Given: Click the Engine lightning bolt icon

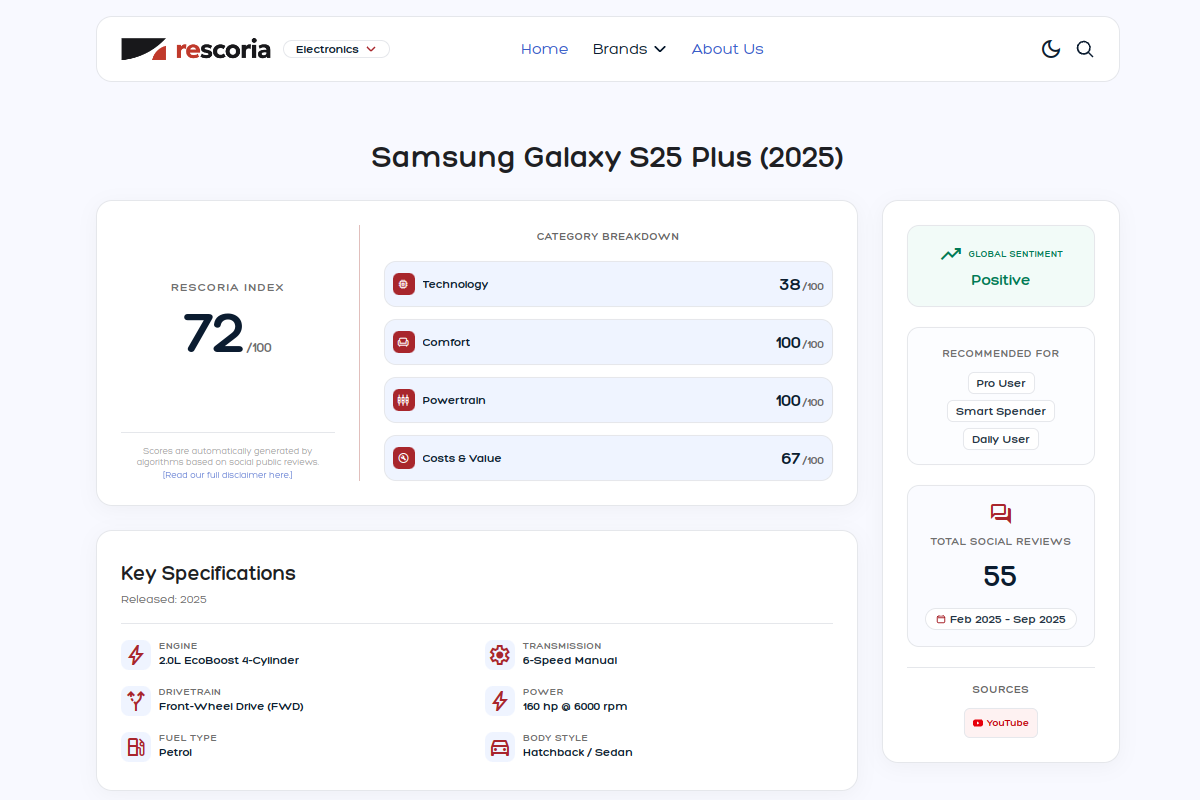Looking at the screenshot, I should coord(136,655).
